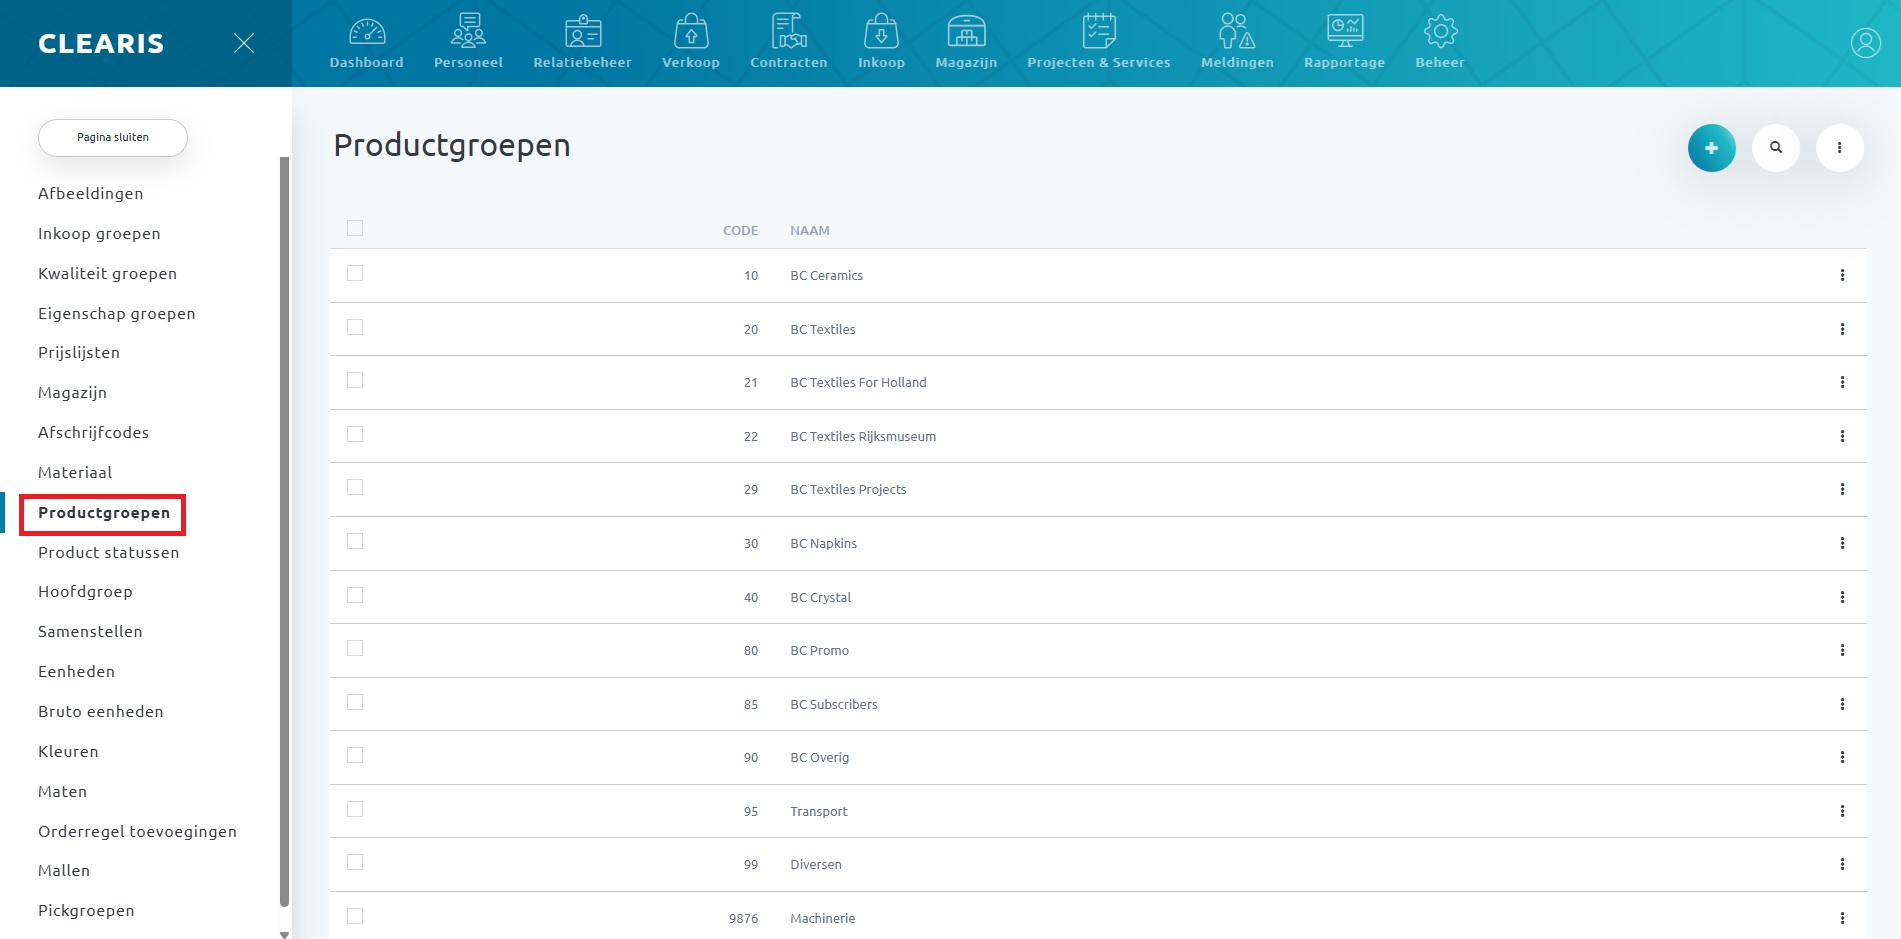Open the Dashboard icon in the top navigation
Screen dimensions: 1901x939
click(367, 31)
